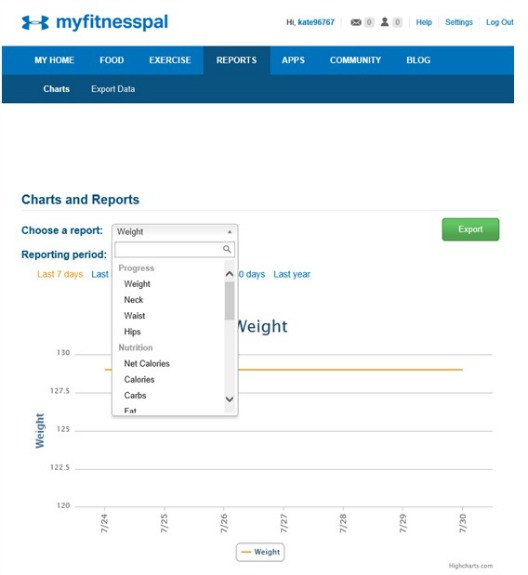The height and width of the screenshot is (575, 528).
Task: Click the green Export button
Action: point(470,229)
